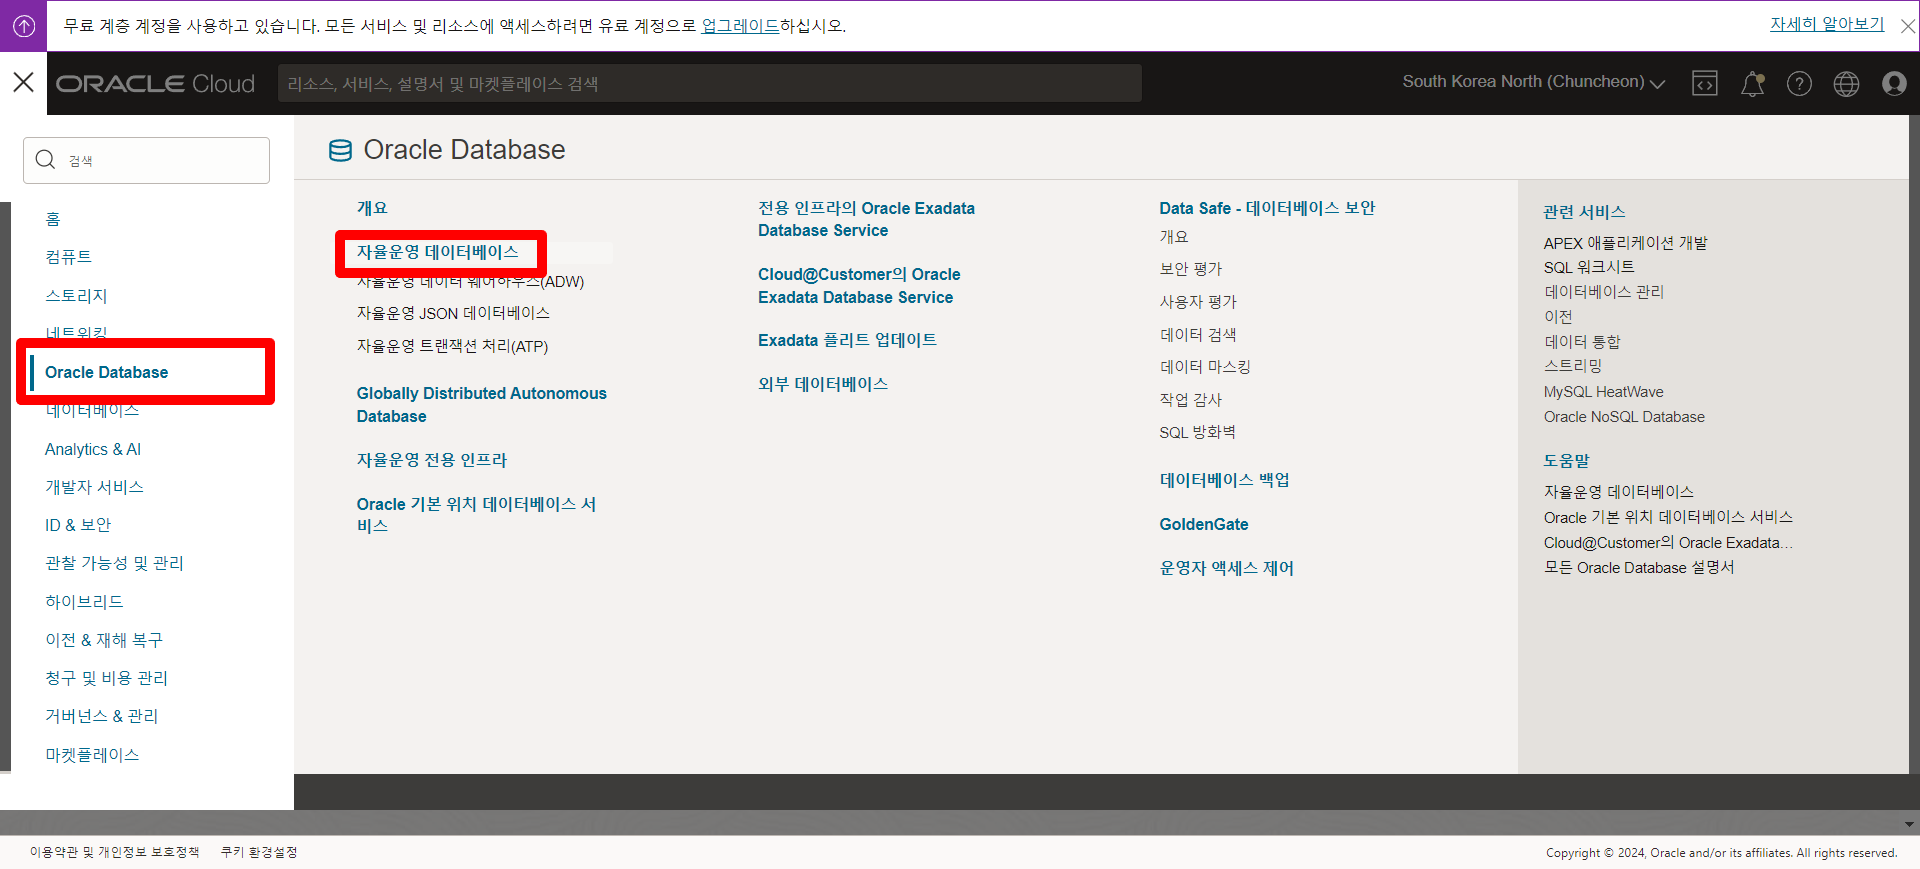Select Analytics & AI in the menu
This screenshot has height=869, width=1920.
pyautogui.click(x=93, y=449)
